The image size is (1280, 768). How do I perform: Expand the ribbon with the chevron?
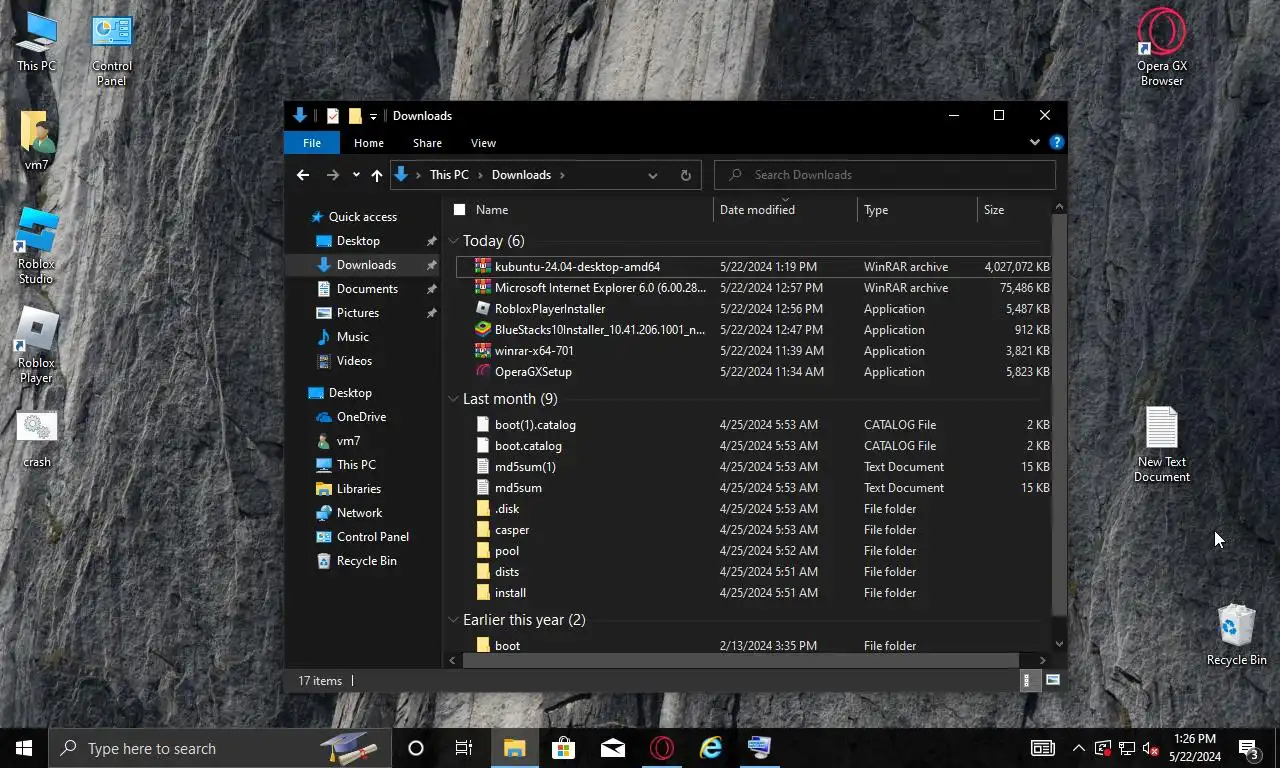(x=1035, y=143)
